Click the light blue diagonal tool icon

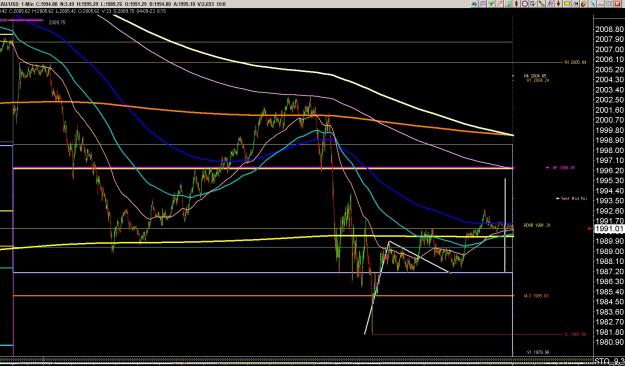(592, 4)
